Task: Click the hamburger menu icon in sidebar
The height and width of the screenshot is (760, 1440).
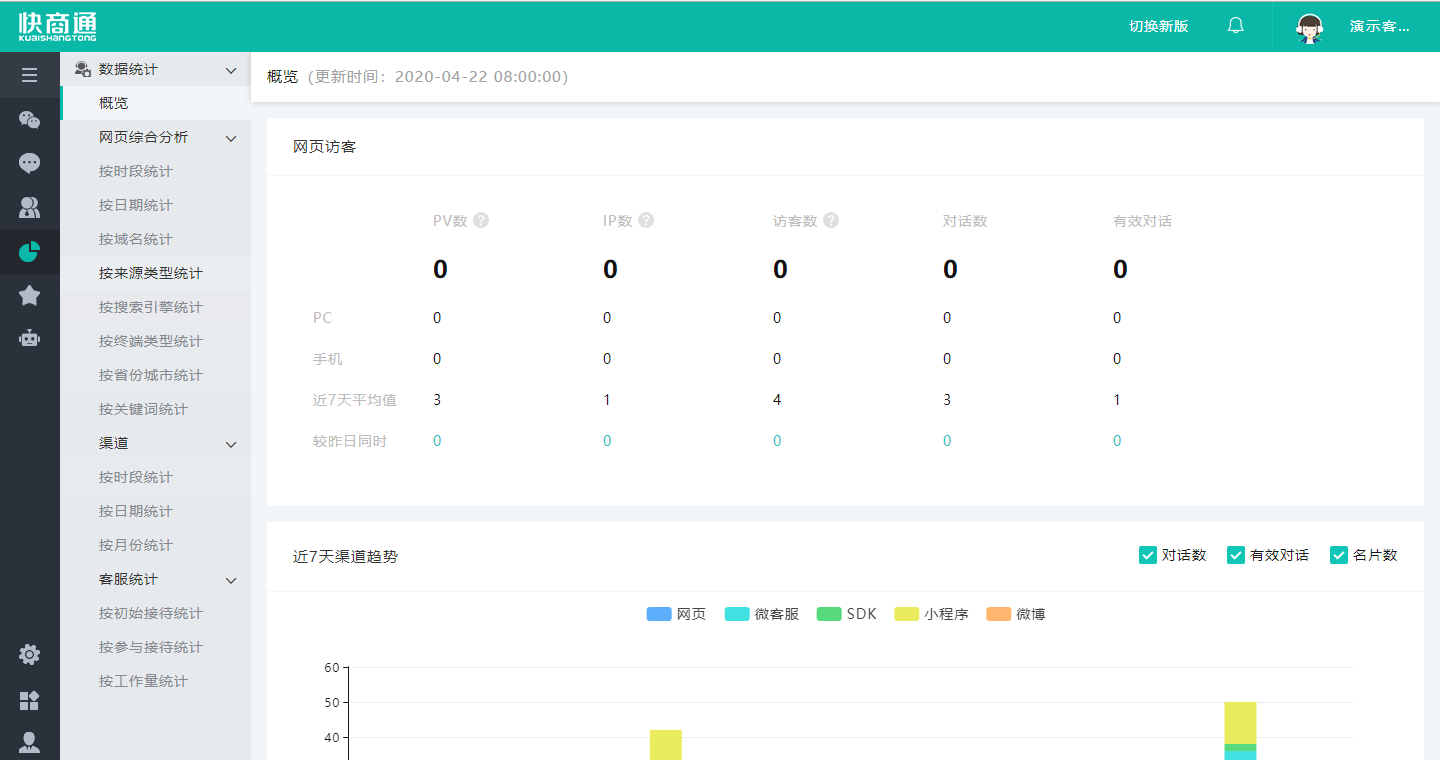Action: pos(30,75)
